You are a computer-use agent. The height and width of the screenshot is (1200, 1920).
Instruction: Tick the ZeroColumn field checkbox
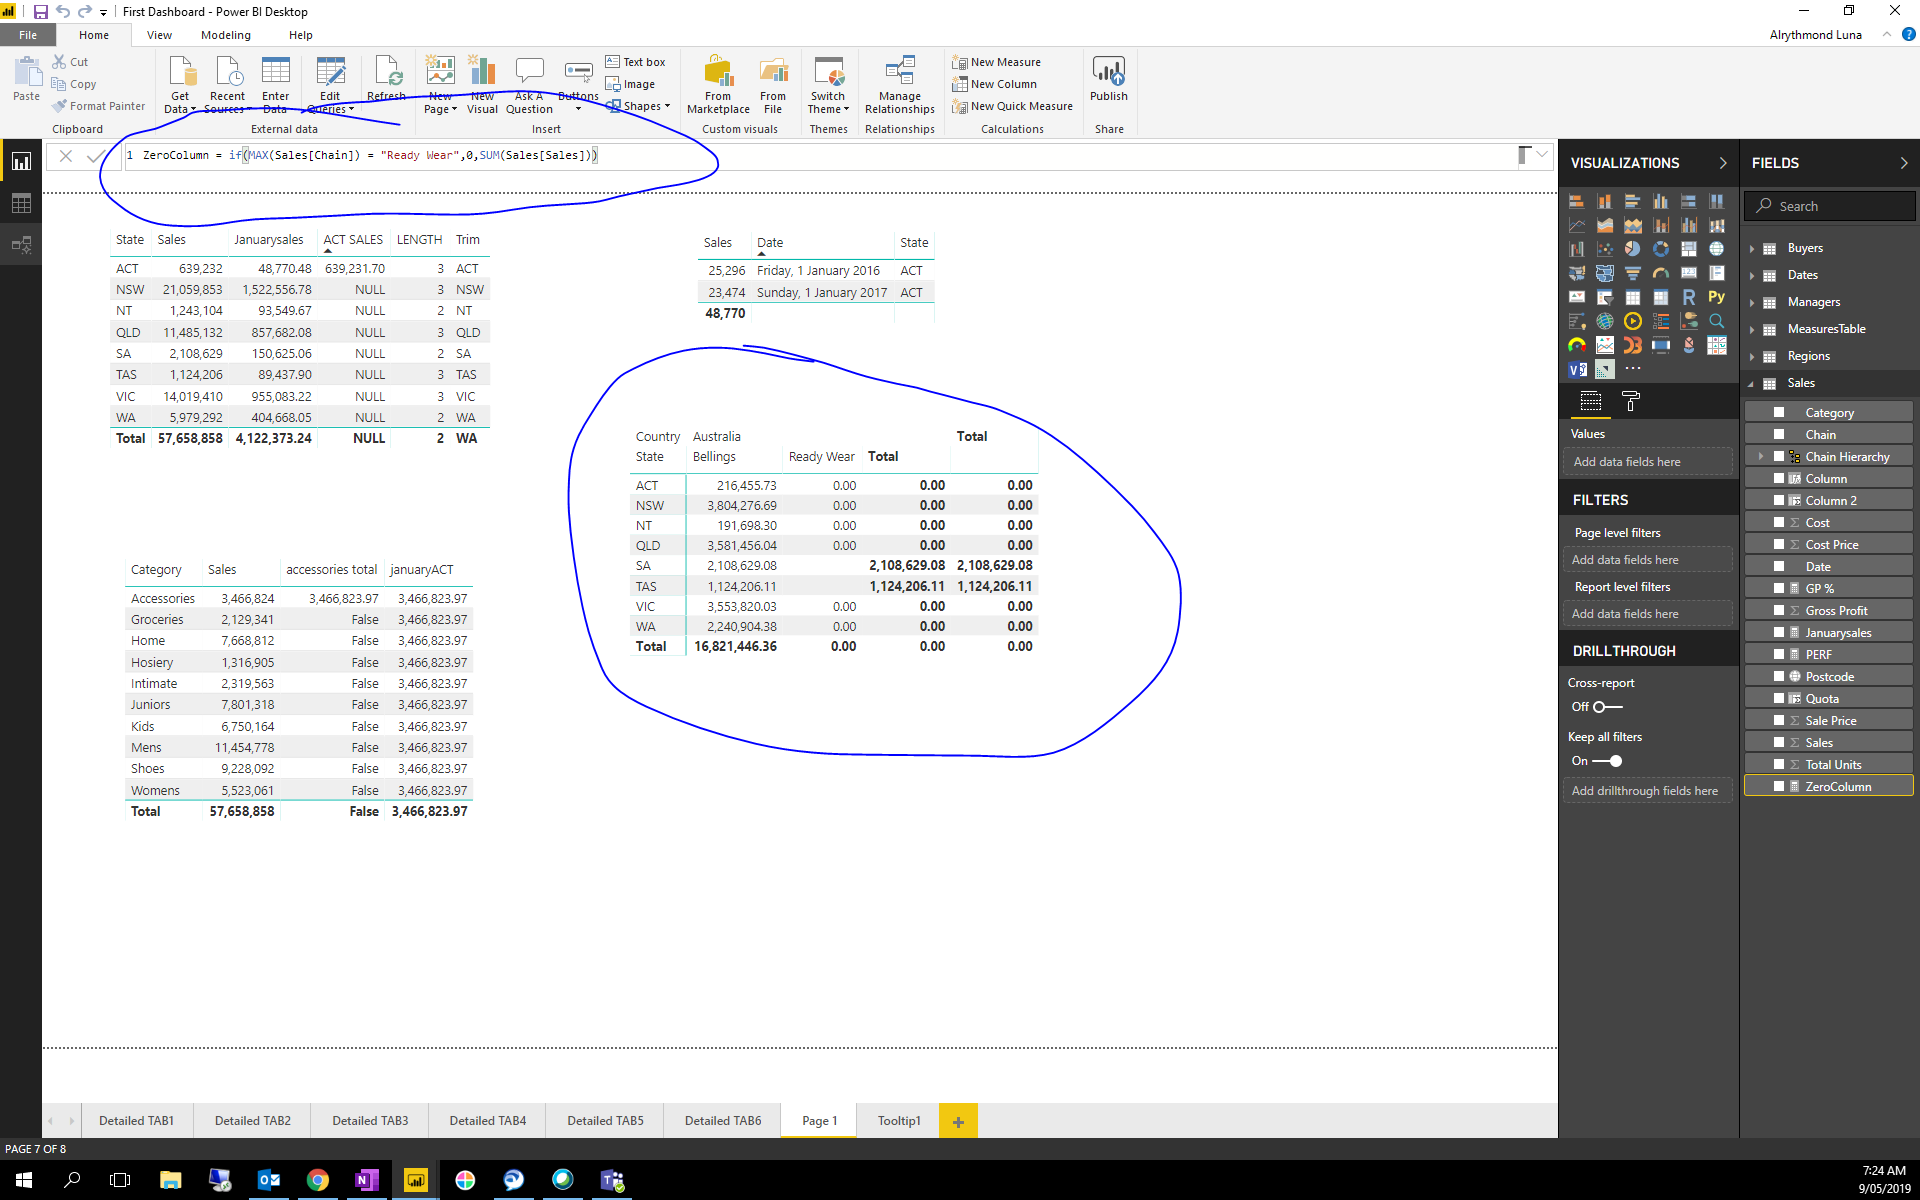coord(1779,786)
